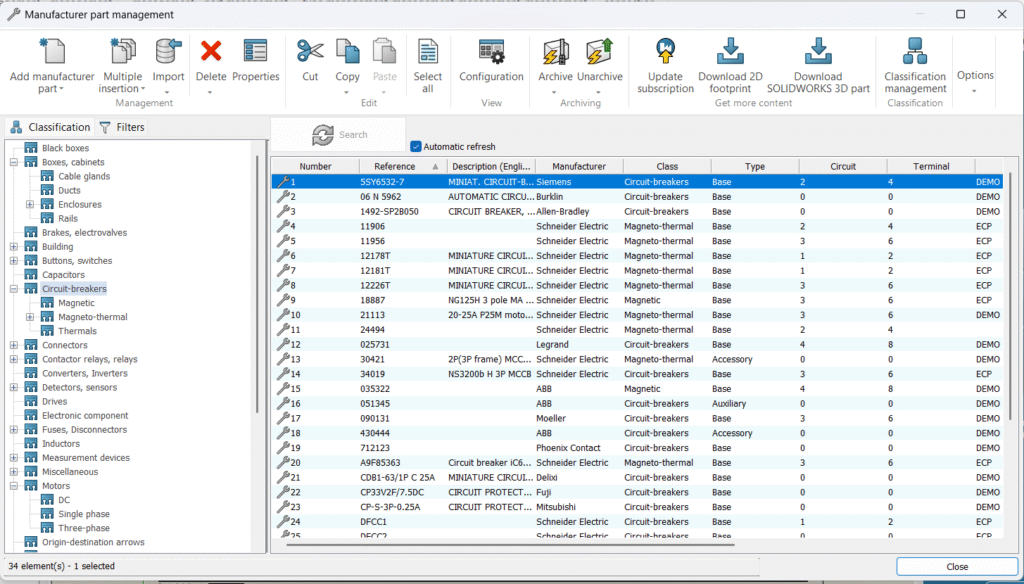Click the Import icon in the toolbar
This screenshot has width=1024, height=584.
[168, 53]
